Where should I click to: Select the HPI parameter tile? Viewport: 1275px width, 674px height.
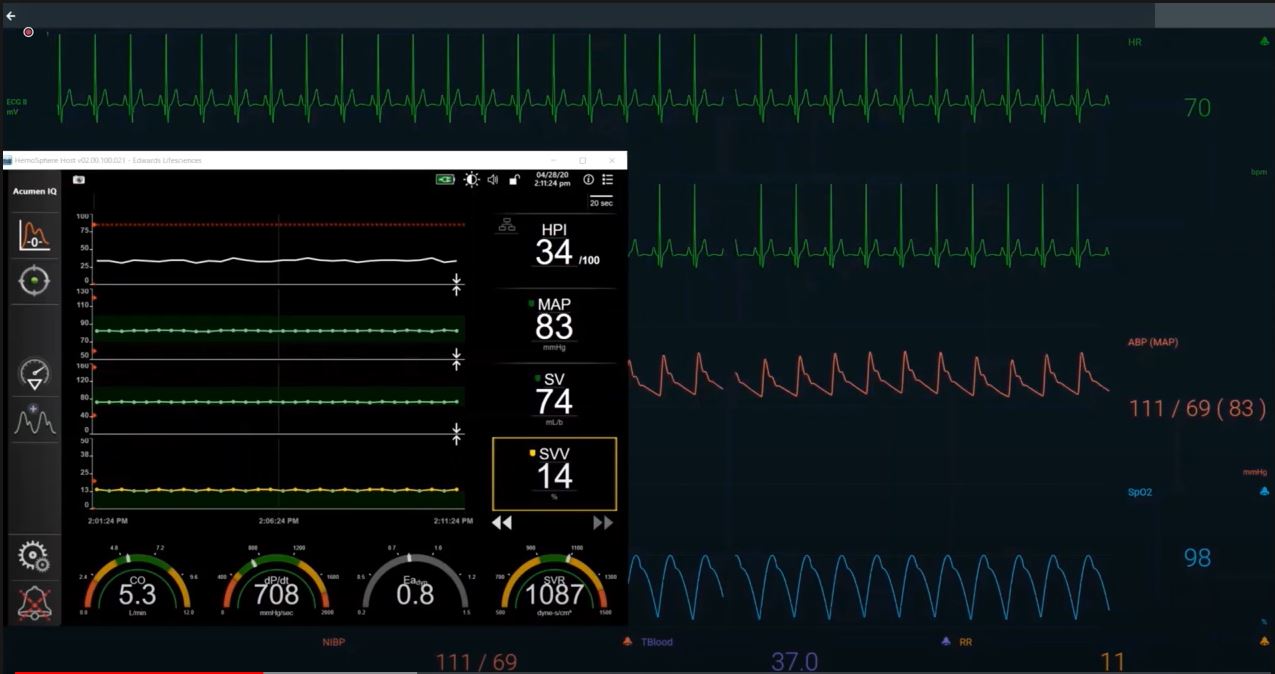click(x=554, y=245)
